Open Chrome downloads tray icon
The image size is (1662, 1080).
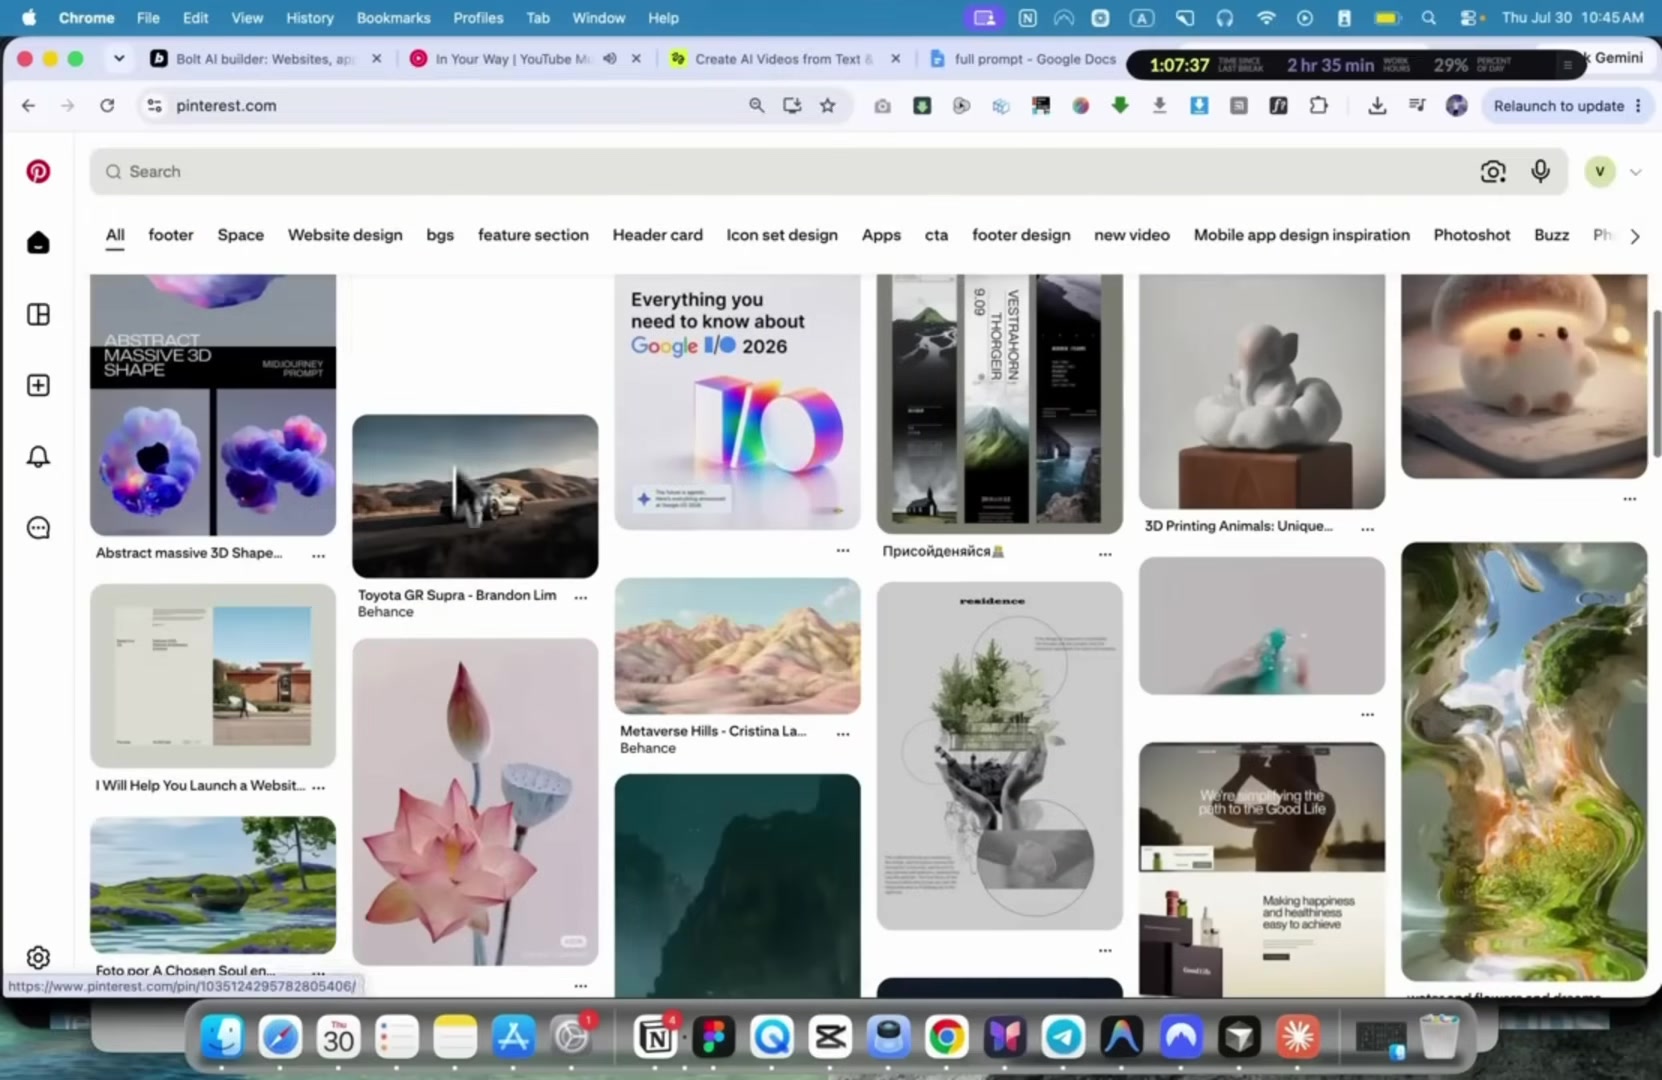[x=1377, y=105]
